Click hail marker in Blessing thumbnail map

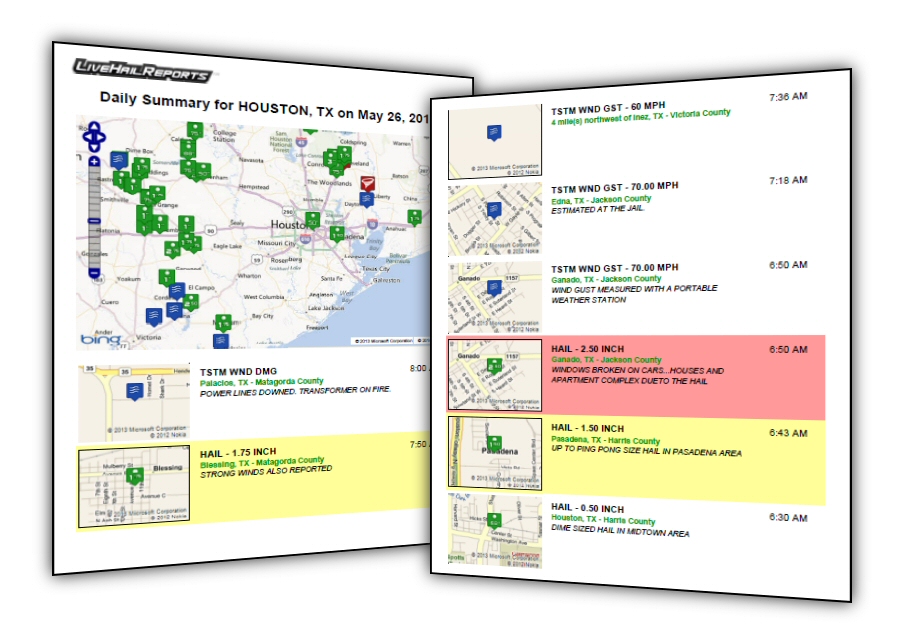135,477
